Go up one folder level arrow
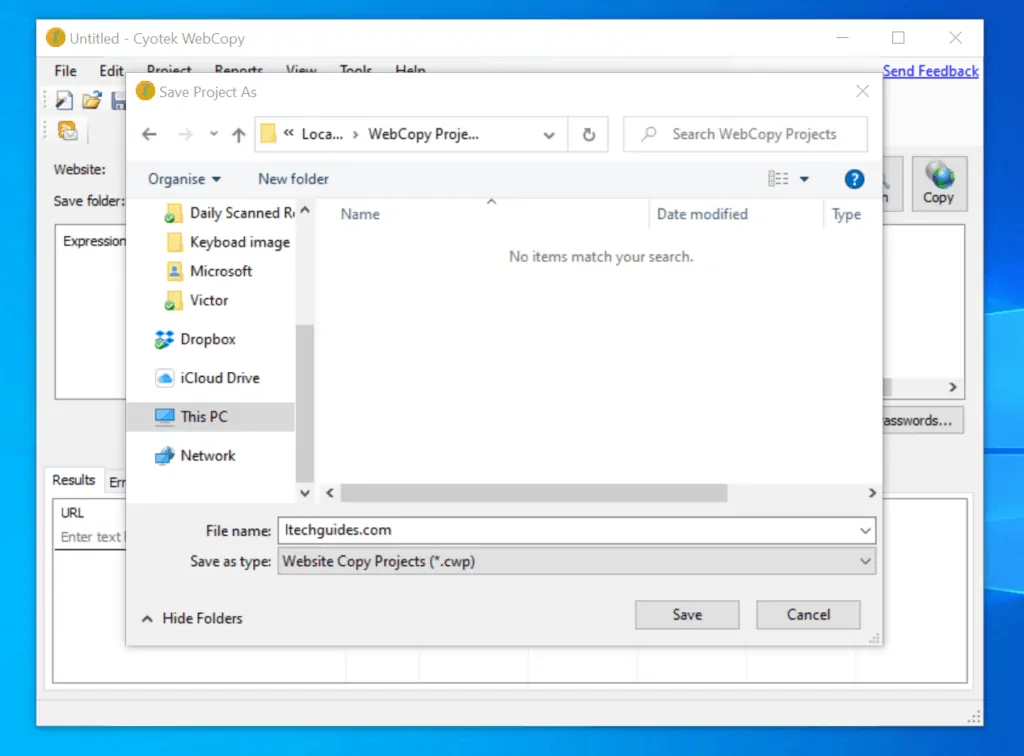The height and width of the screenshot is (756, 1024). pos(238,134)
